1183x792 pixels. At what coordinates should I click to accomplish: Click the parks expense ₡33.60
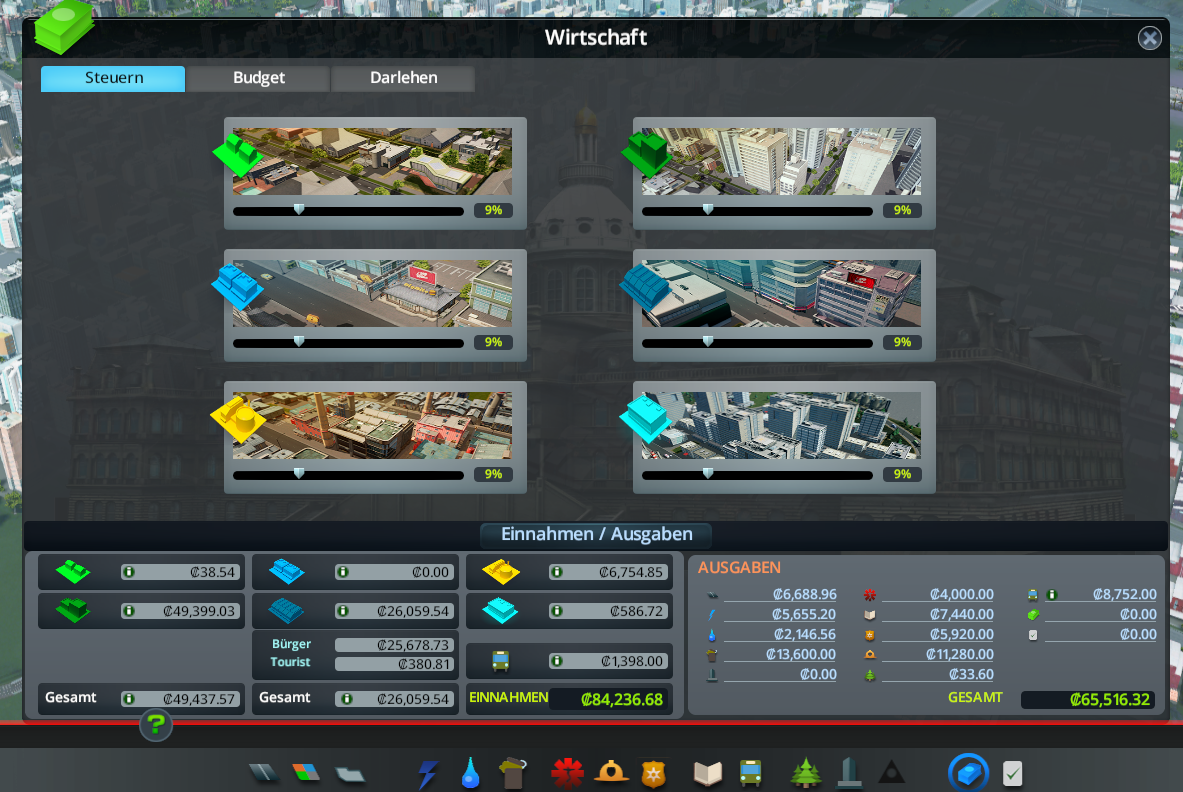[971, 674]
